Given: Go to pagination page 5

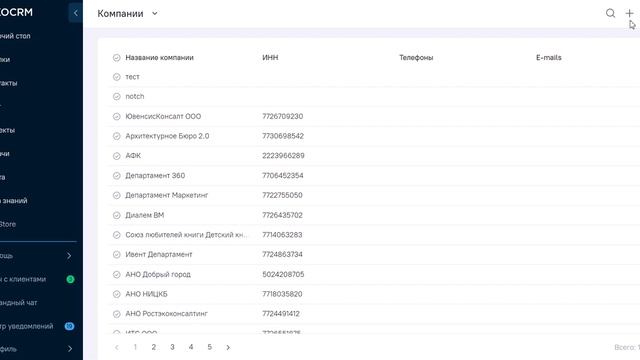Looking at the screenshot, I should (x=209, y=347).
